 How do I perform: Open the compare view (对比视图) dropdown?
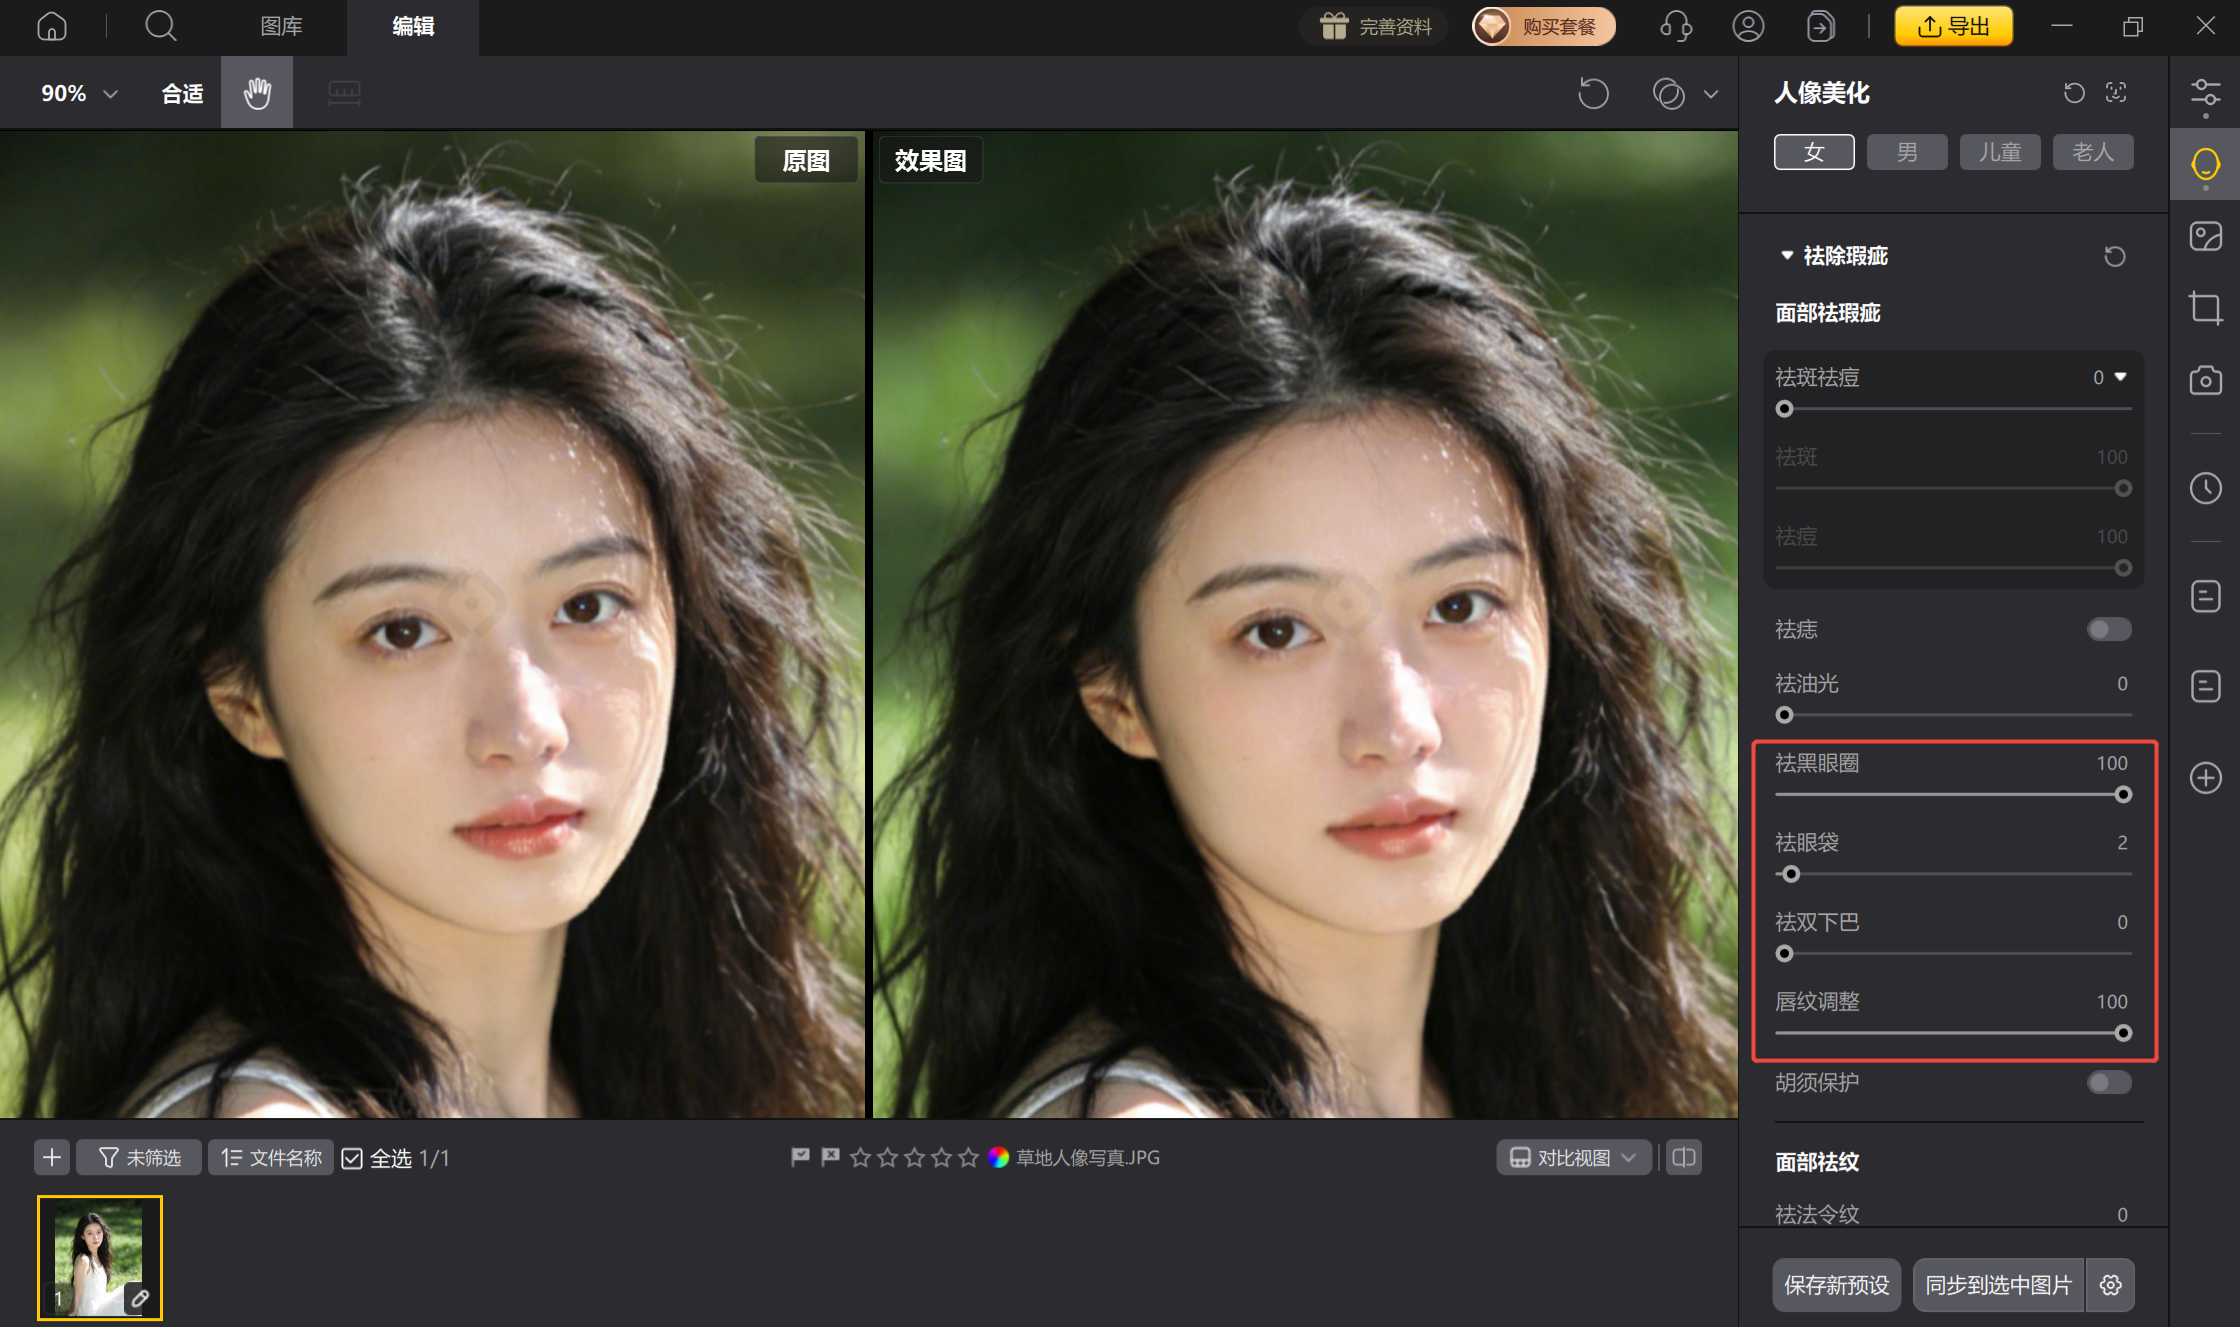point(1573,1157)
